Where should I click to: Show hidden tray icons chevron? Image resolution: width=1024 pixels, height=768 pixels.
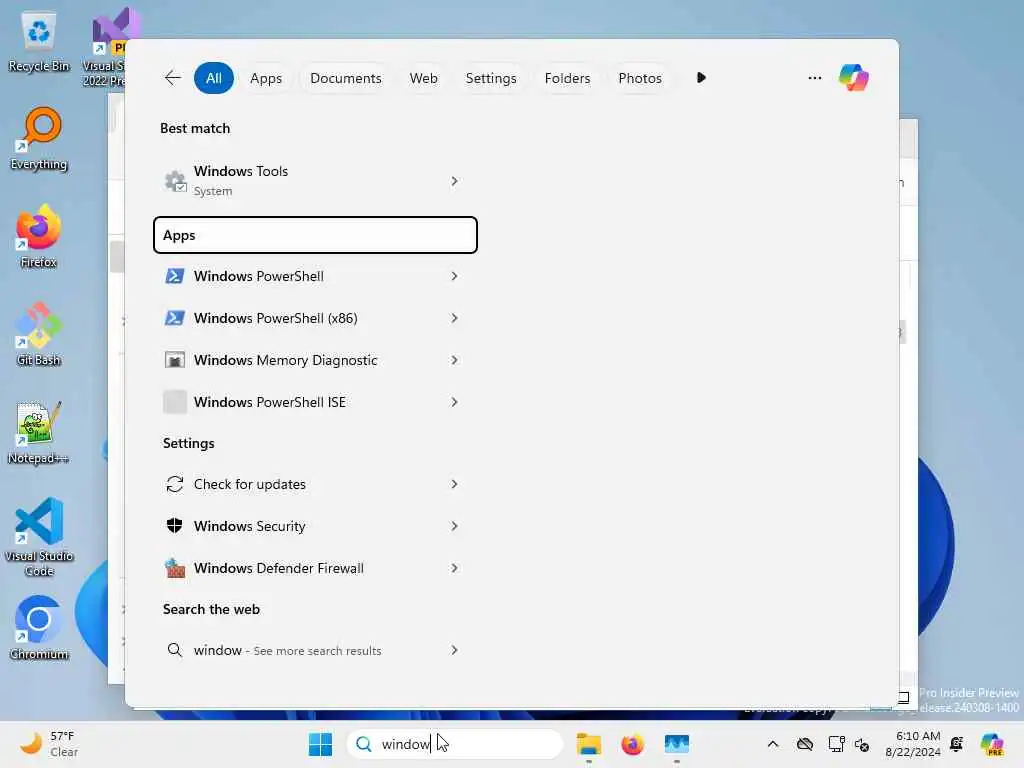coord(773,744)
